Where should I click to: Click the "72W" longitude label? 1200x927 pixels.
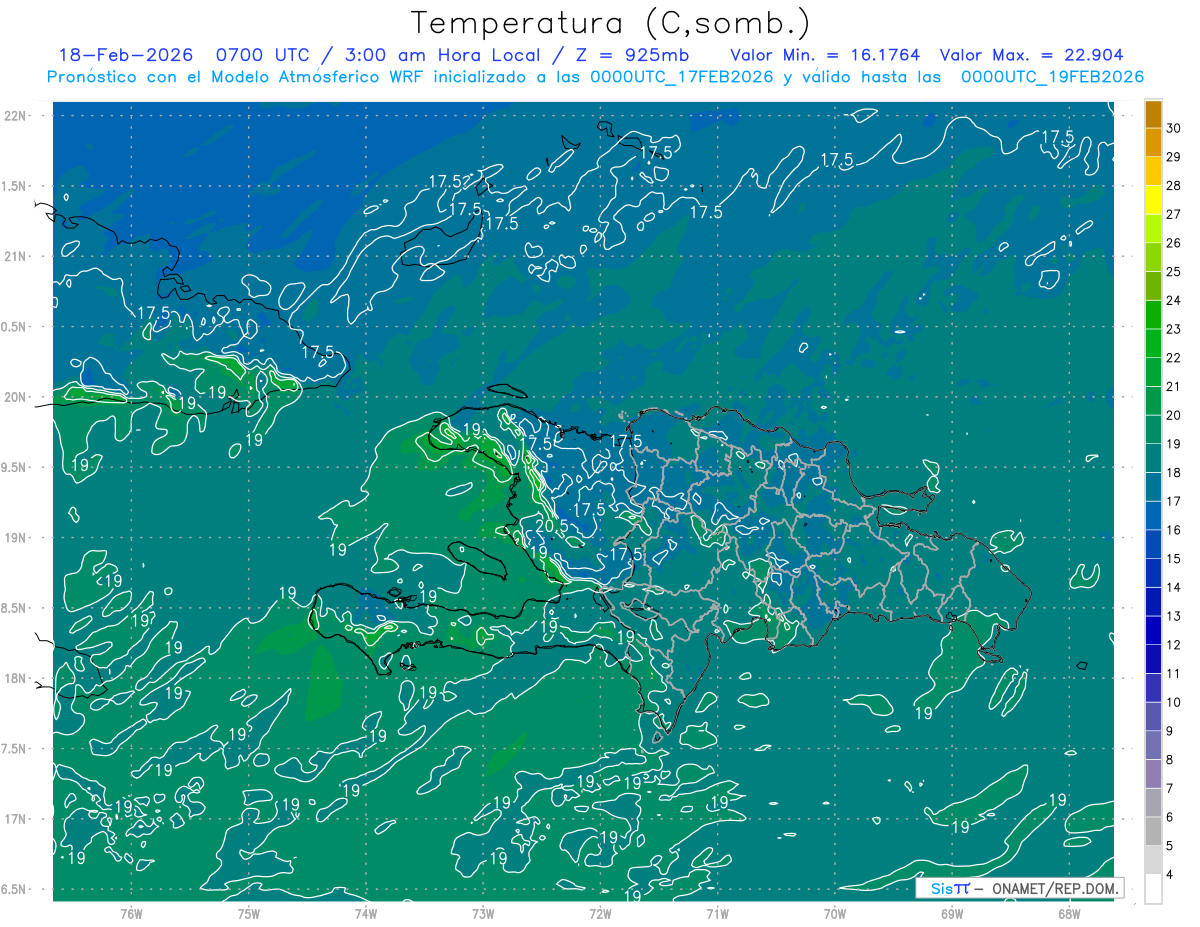(x=600, y=913)
